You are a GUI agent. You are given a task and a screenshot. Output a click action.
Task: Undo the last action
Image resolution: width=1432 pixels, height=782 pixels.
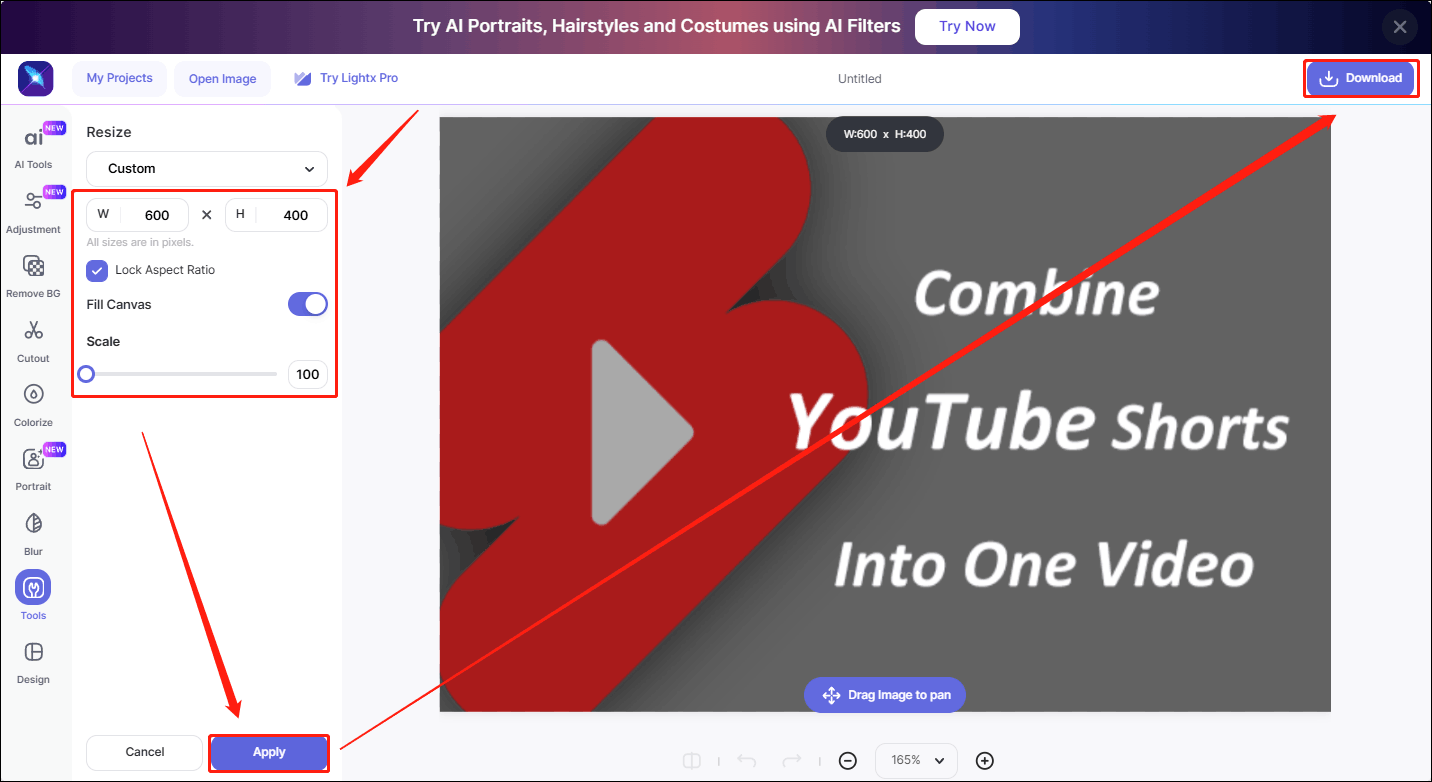[746, 761]
